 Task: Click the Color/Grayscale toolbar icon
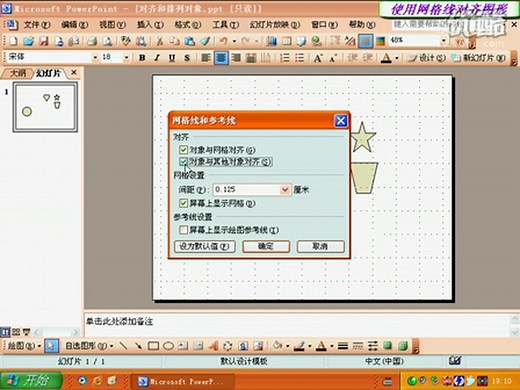tap(380, 41)
